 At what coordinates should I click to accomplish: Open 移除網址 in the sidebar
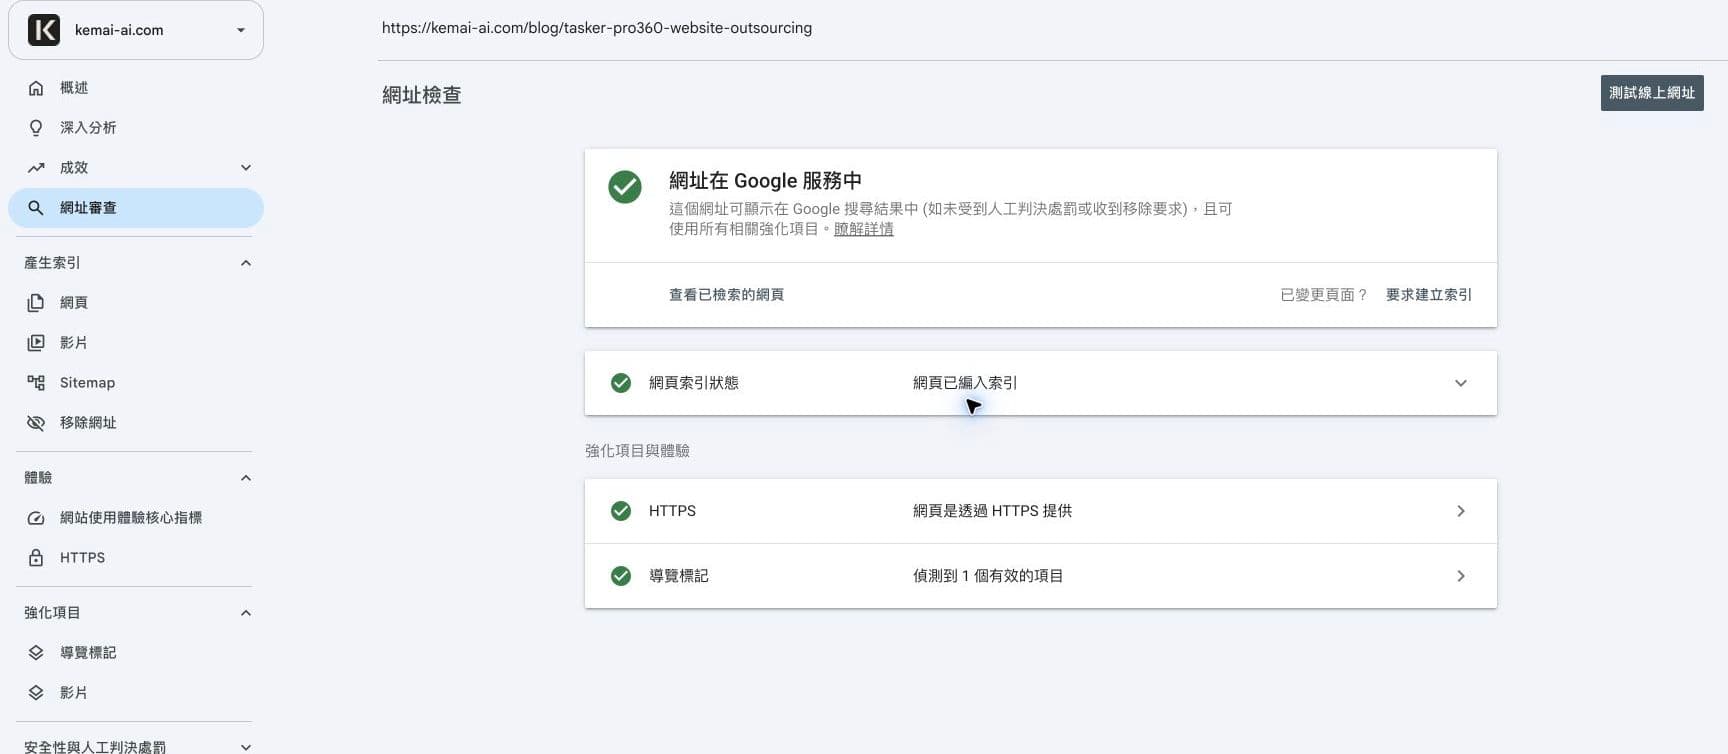(x=136, y=423)
